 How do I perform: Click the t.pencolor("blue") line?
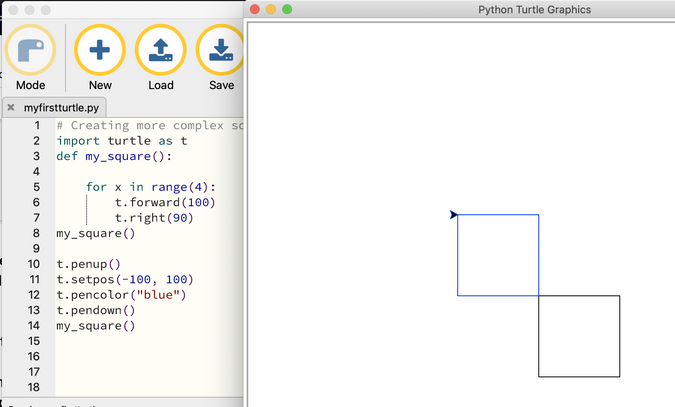coord(121,295)
